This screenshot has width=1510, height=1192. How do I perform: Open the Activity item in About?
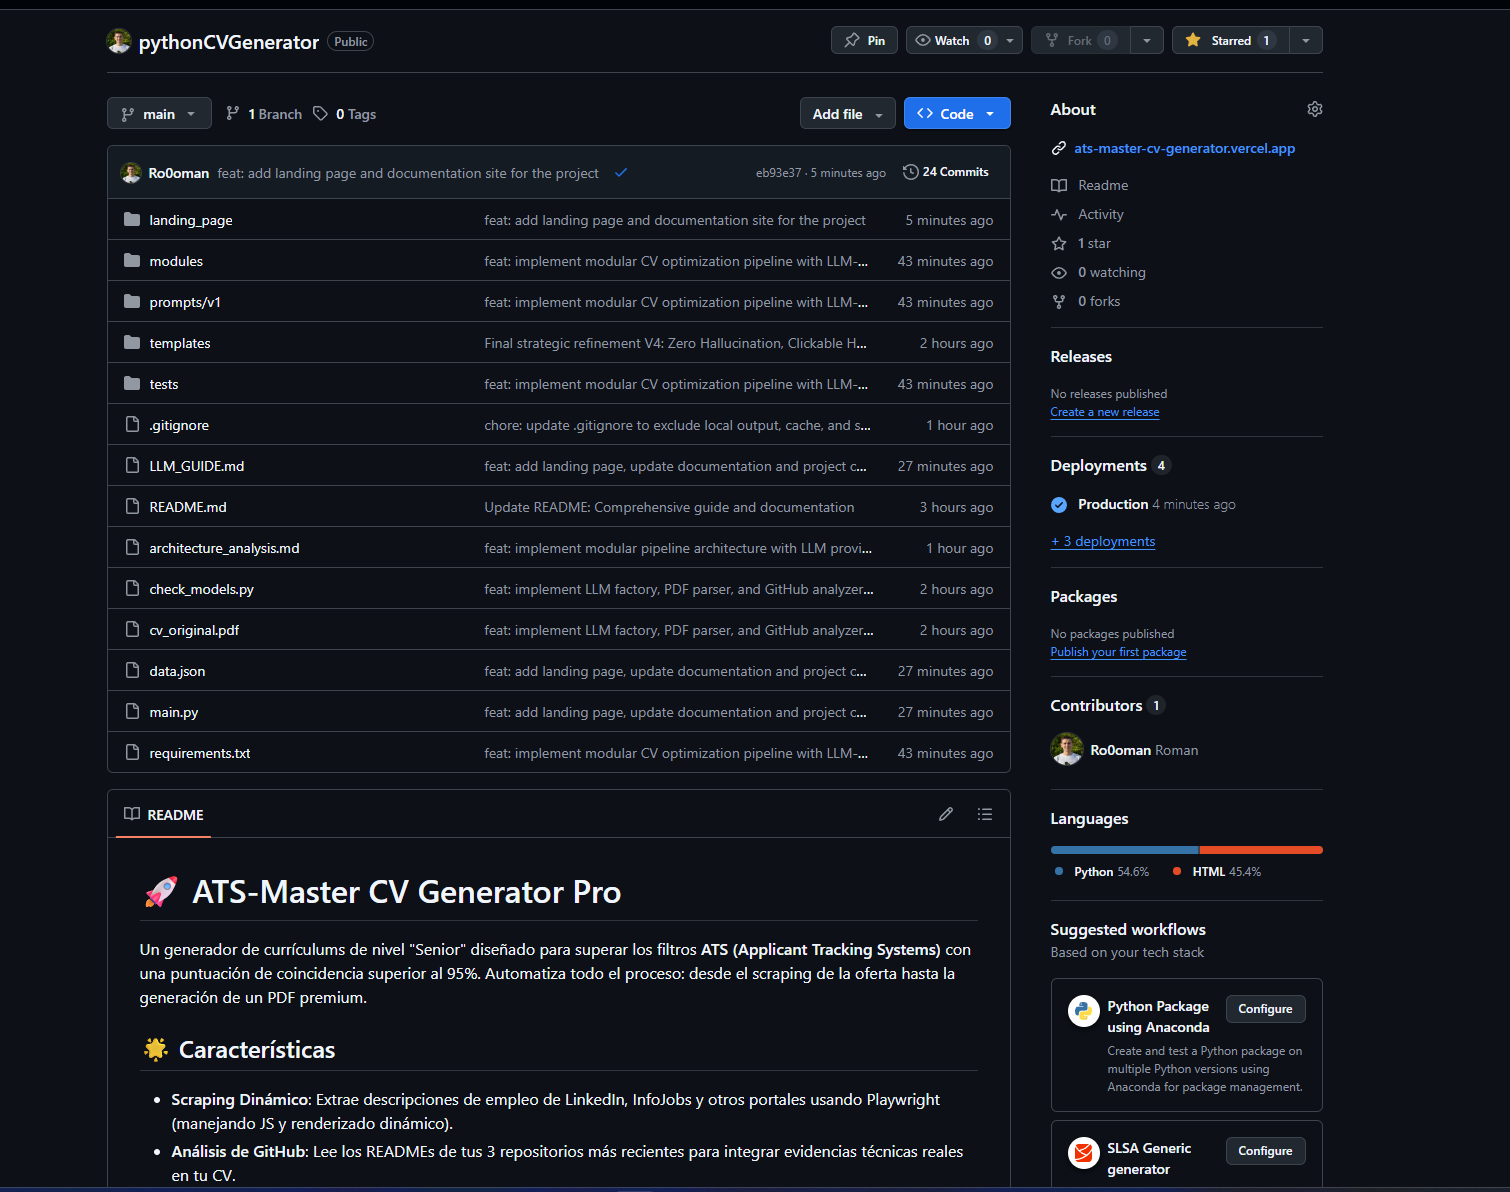coord(1100,214)
